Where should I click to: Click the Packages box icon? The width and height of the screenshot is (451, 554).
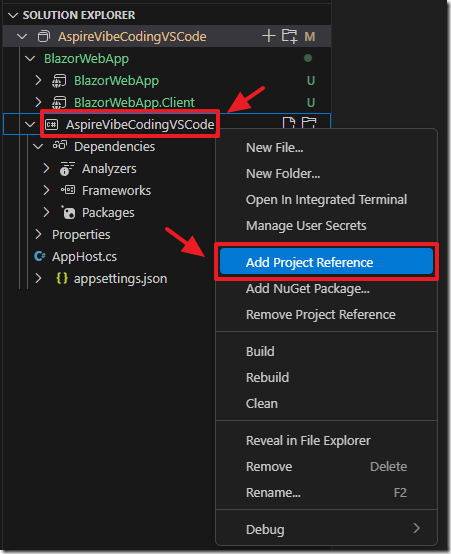coord(68,212)
